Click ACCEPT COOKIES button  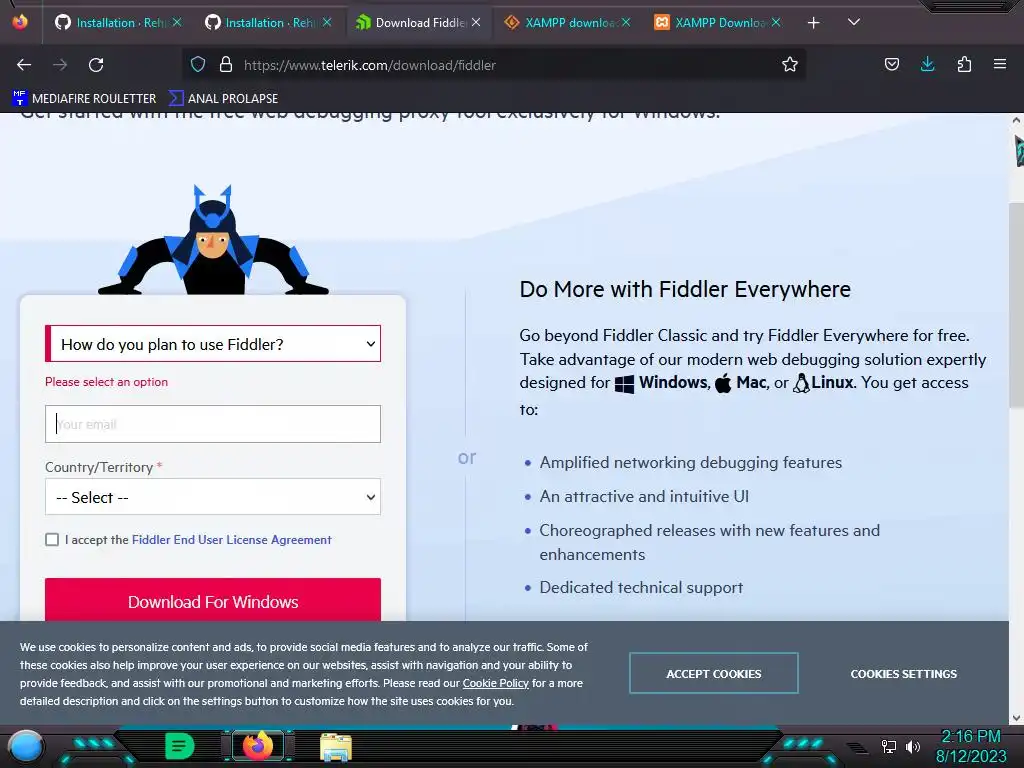[714, 673]
